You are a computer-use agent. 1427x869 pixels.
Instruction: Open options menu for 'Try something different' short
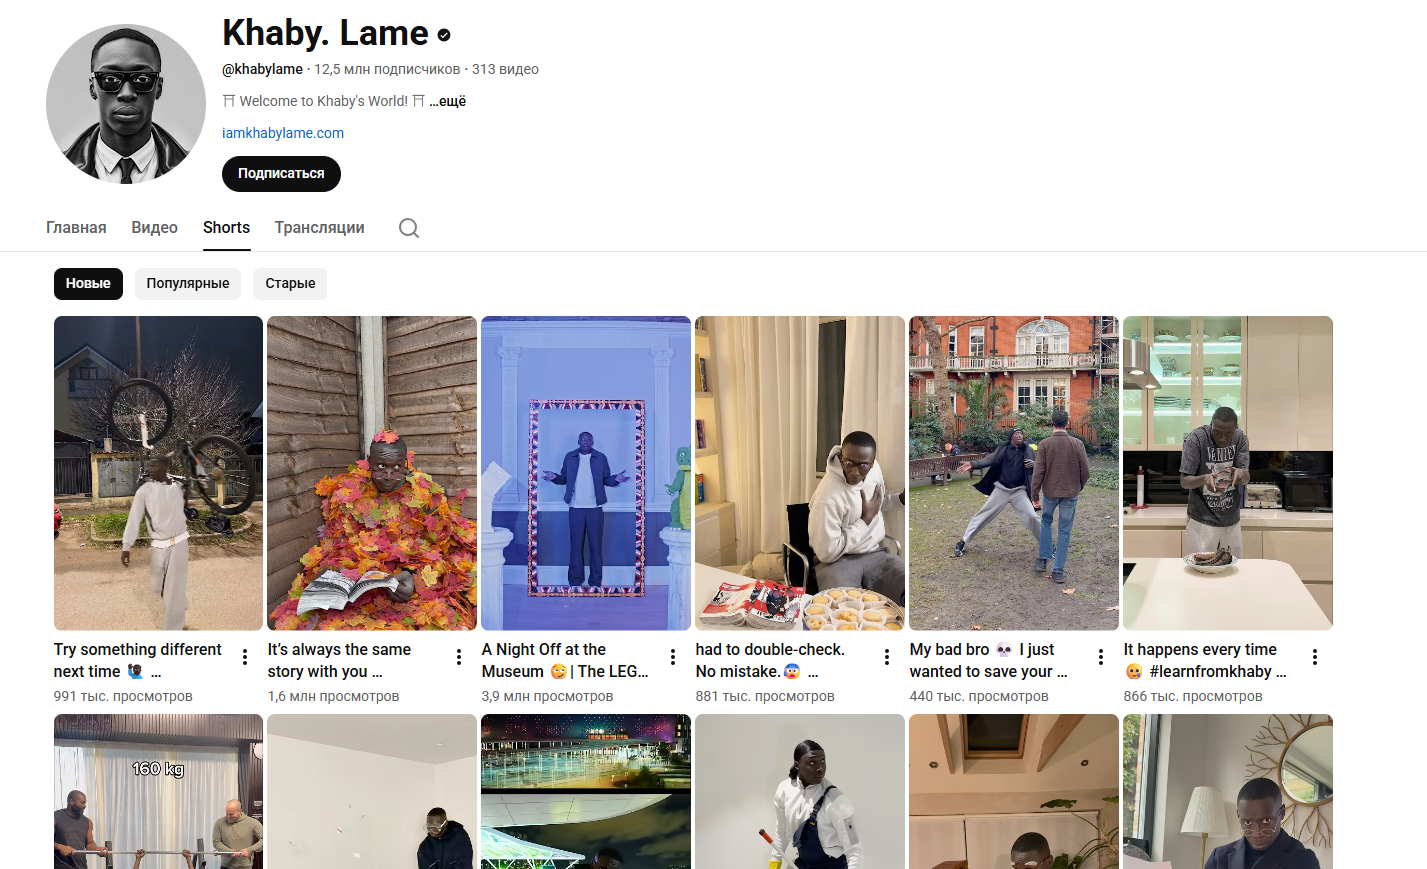(x=245, y=657)
